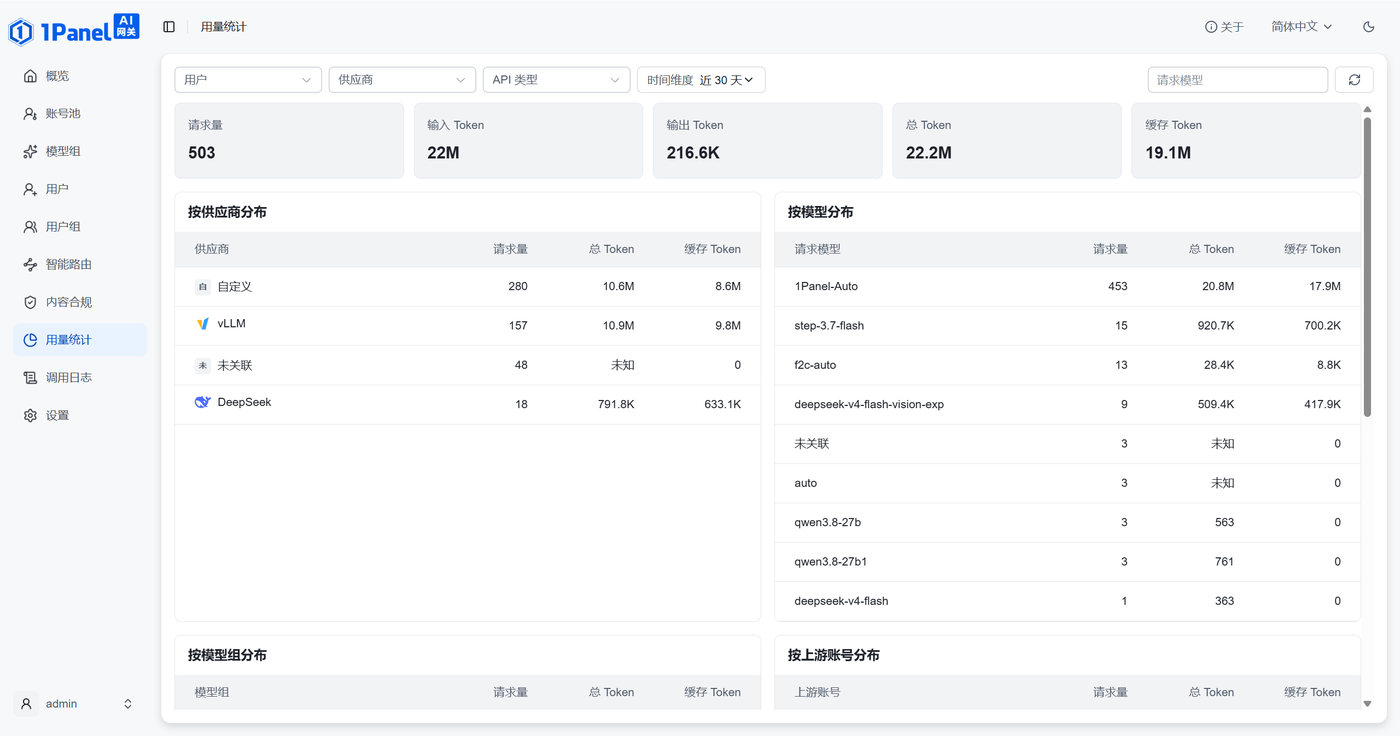Click the 总 Token 22.2M summary card
The height and width of the screenshot is (736, 1400).
coord(1007,141)
